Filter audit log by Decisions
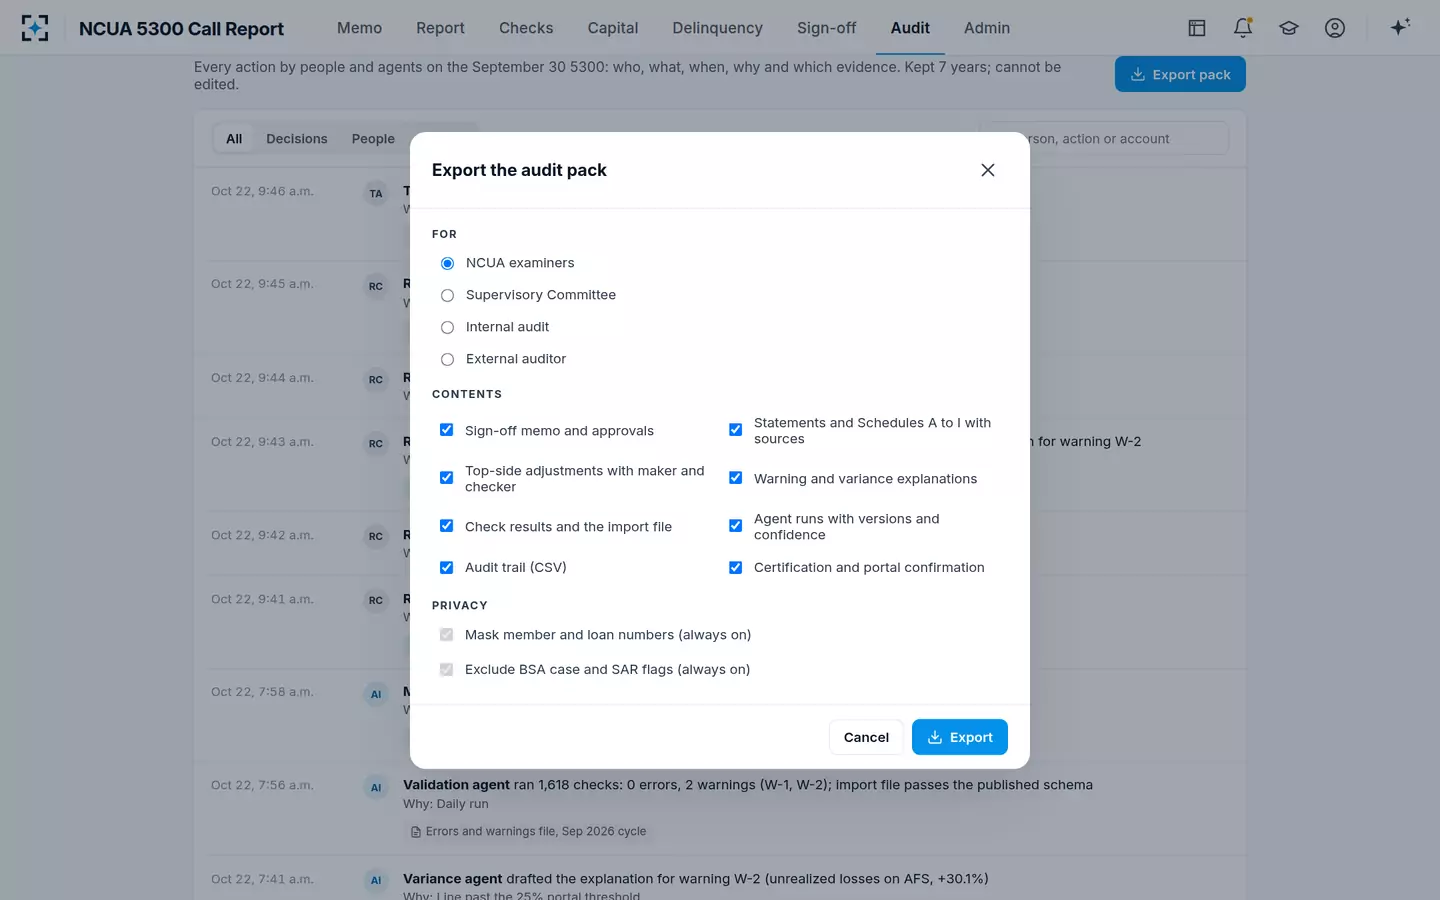The width and height of the screenshot is (1440, 900). (x=297, y=139)
